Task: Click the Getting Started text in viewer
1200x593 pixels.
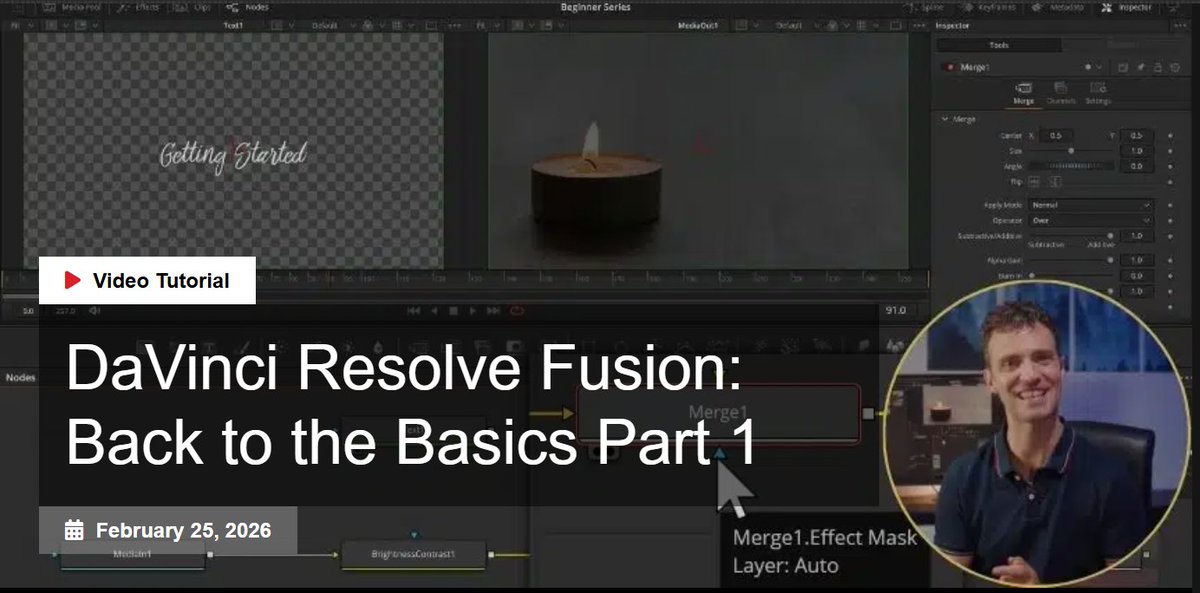Action: point(233,155)
